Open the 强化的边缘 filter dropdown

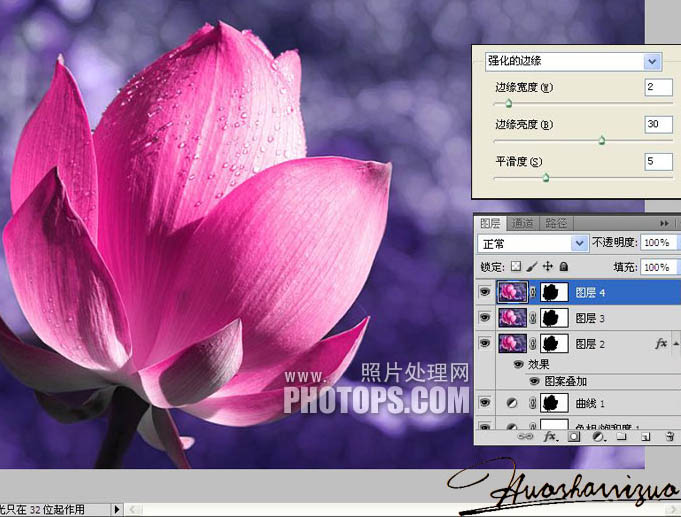[x=652, y=61]
